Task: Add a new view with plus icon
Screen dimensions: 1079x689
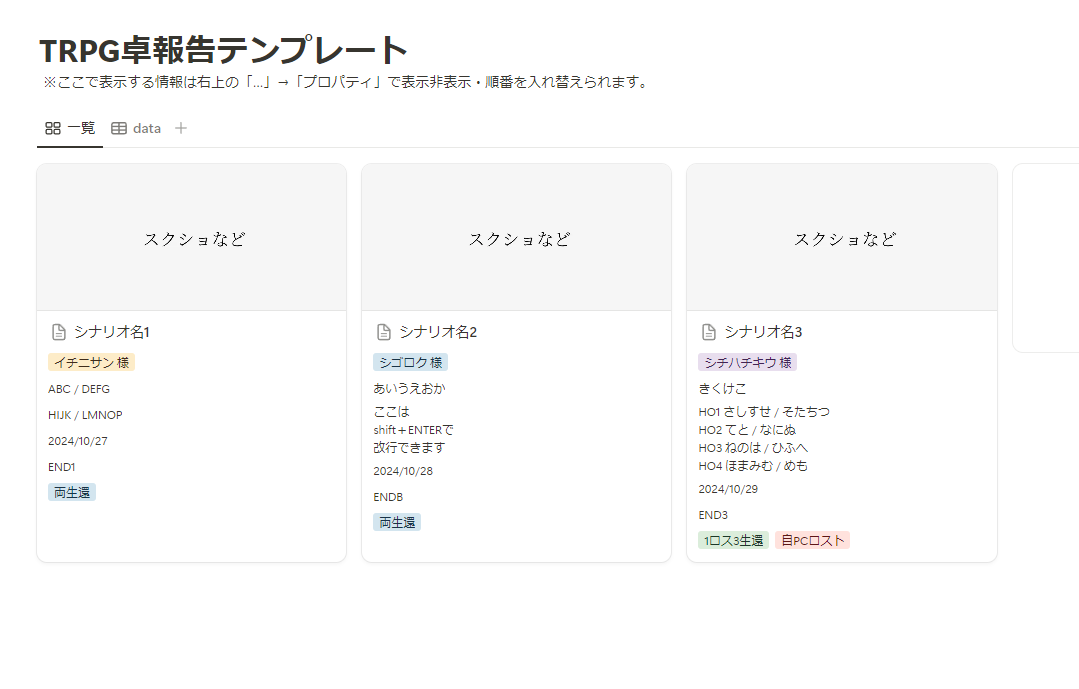Action: 181,128
